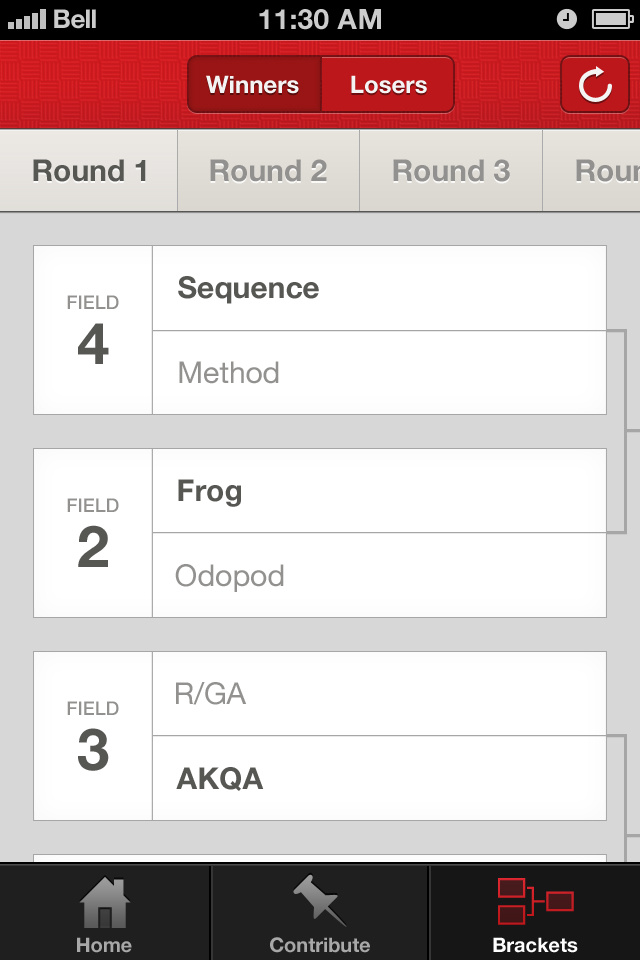Screen dimensions: 640x960
Task: Tap the clock icon in status bar
Action: coord(567,19)
